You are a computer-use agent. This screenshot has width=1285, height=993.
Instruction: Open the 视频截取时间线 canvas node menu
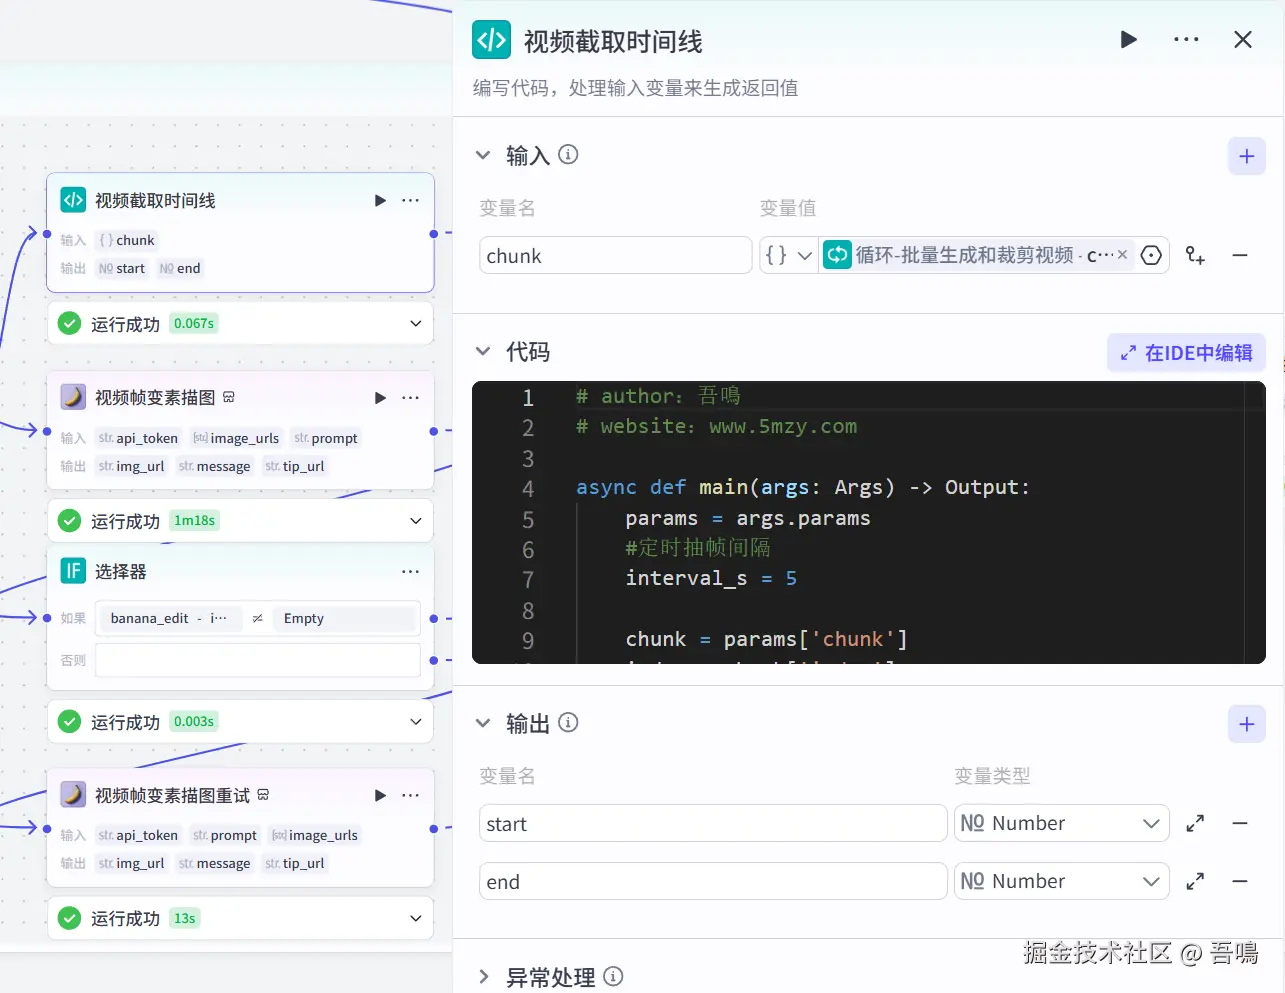[x=411, y=200]
